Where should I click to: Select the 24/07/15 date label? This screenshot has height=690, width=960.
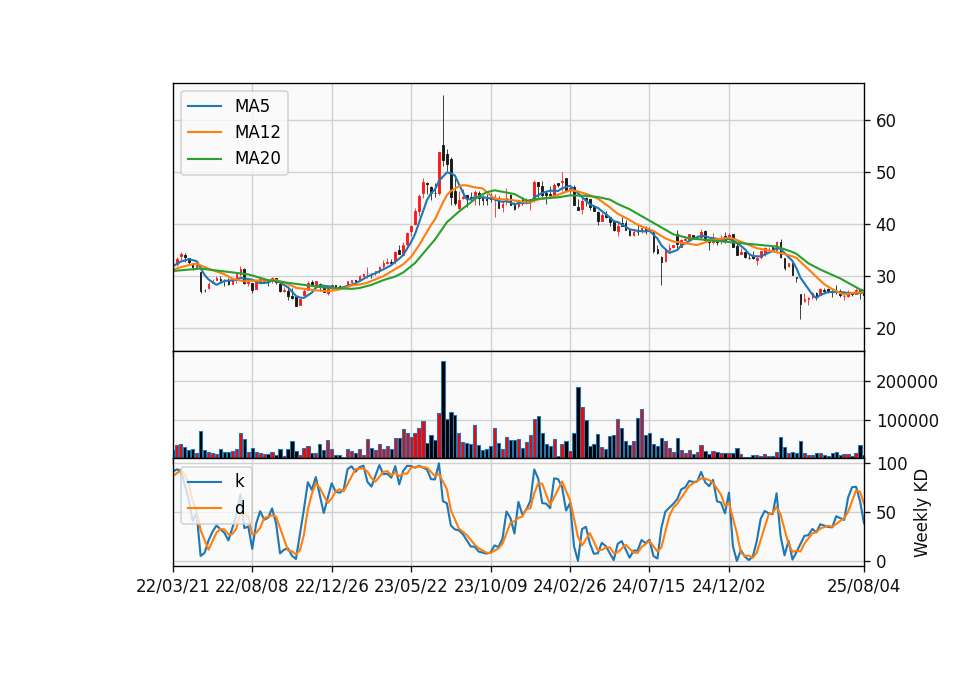click(649, 586)
